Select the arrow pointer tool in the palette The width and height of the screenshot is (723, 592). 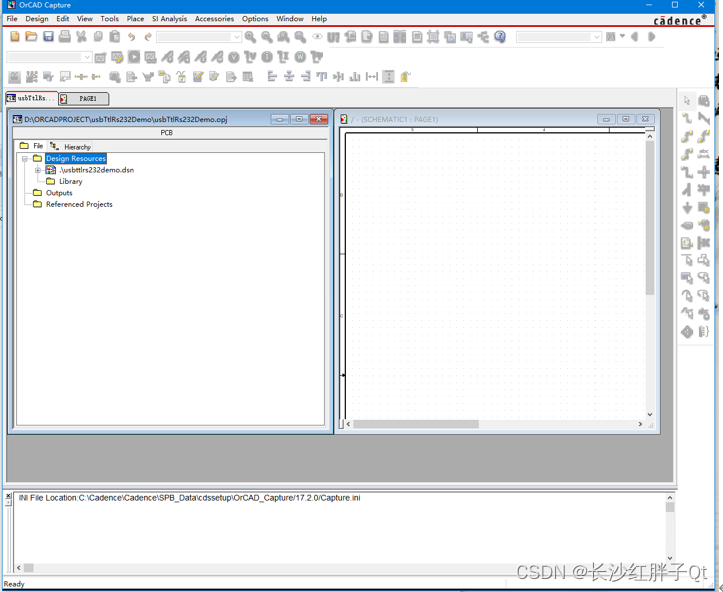click(x=687, y=101)
